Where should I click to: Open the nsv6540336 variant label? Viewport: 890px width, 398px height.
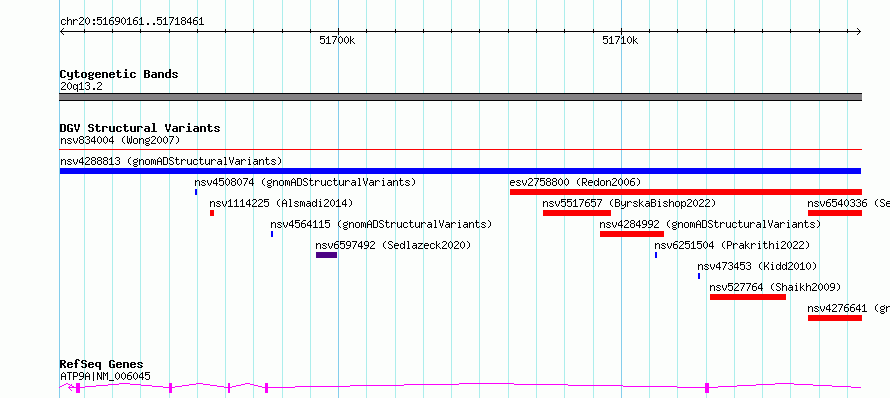click(x=849, y=203)
